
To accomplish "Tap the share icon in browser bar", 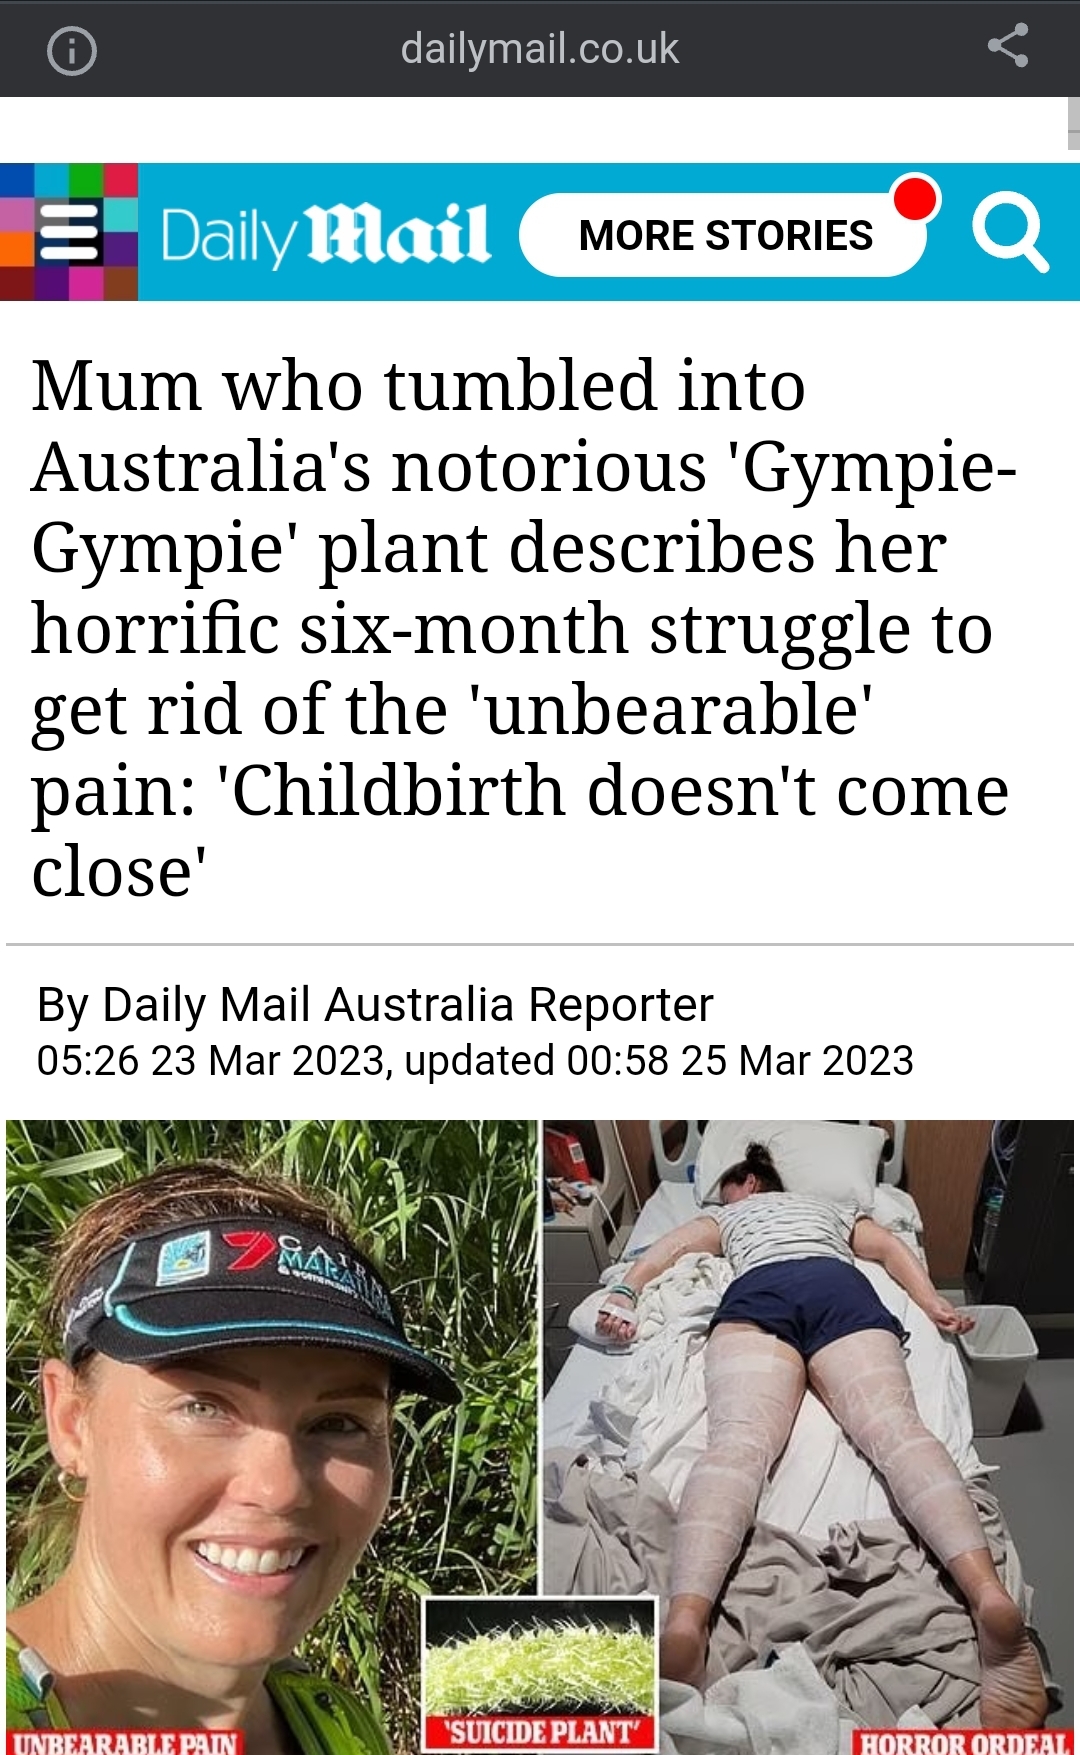I will (x=1007, y=46).
